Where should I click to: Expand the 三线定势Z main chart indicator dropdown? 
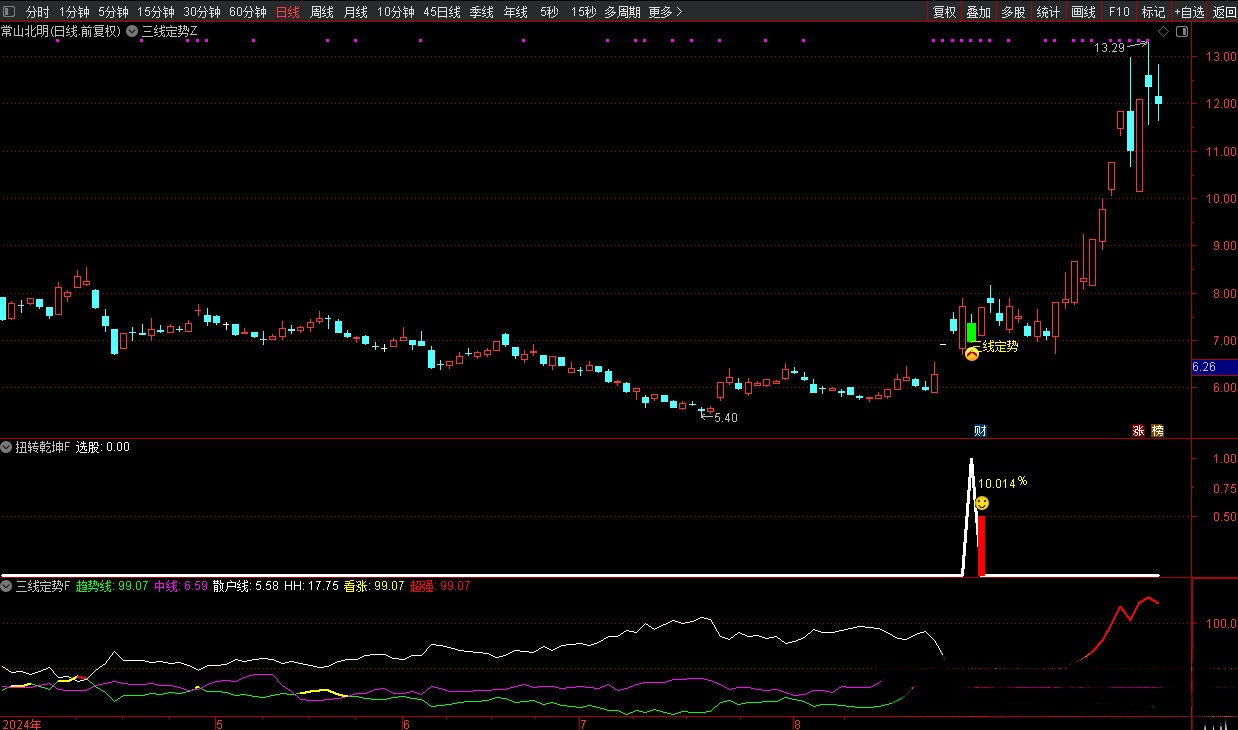(132, 31)
